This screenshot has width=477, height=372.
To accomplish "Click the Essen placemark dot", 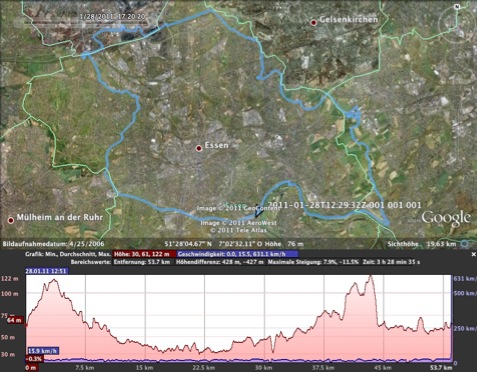I will click(x=199, y=148).
